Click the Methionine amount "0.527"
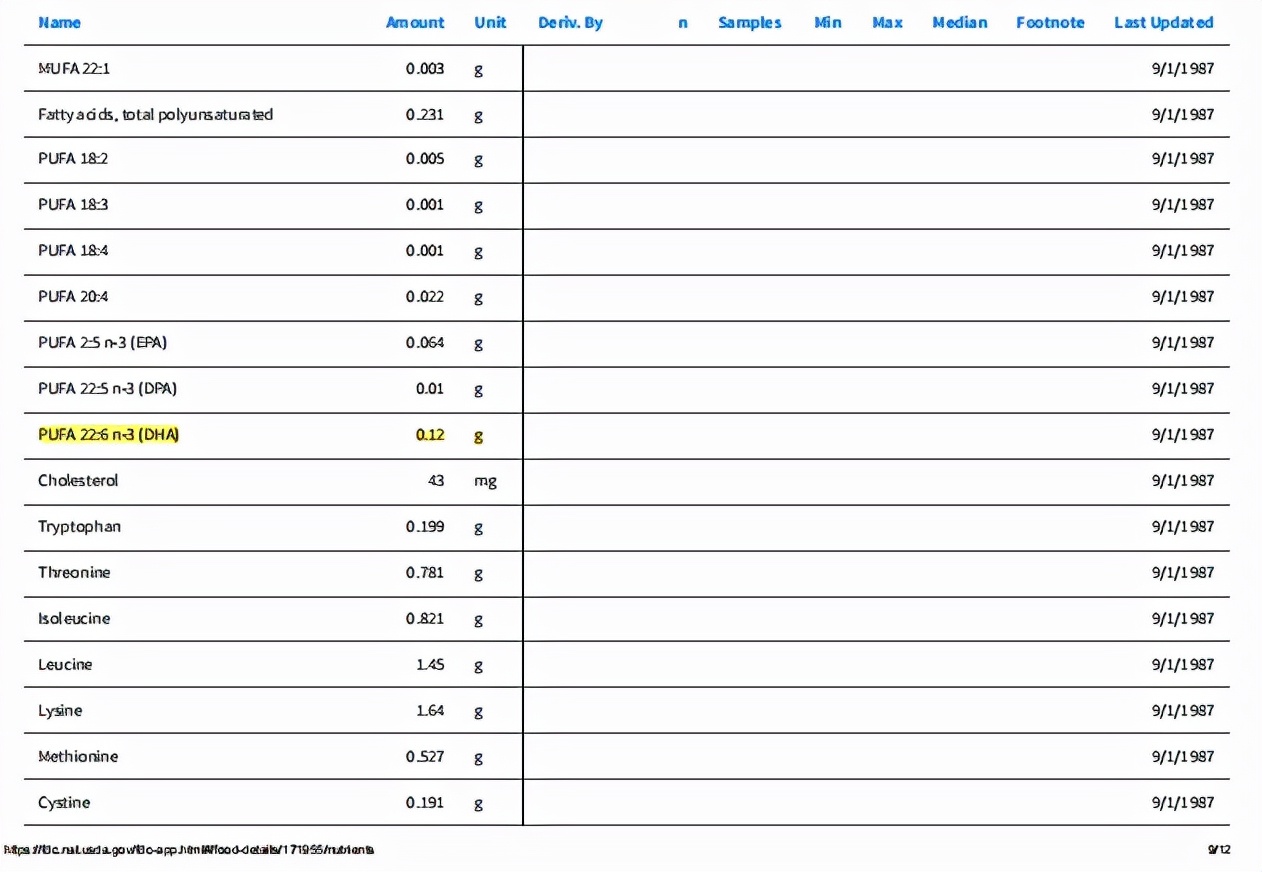The image size is (1262, 872). point(425,756)
